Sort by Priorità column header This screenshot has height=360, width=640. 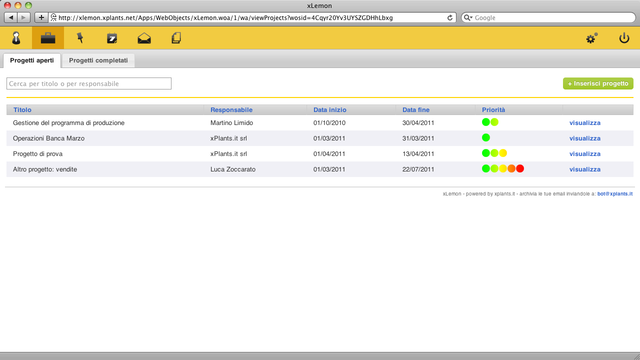pos(493,110)
